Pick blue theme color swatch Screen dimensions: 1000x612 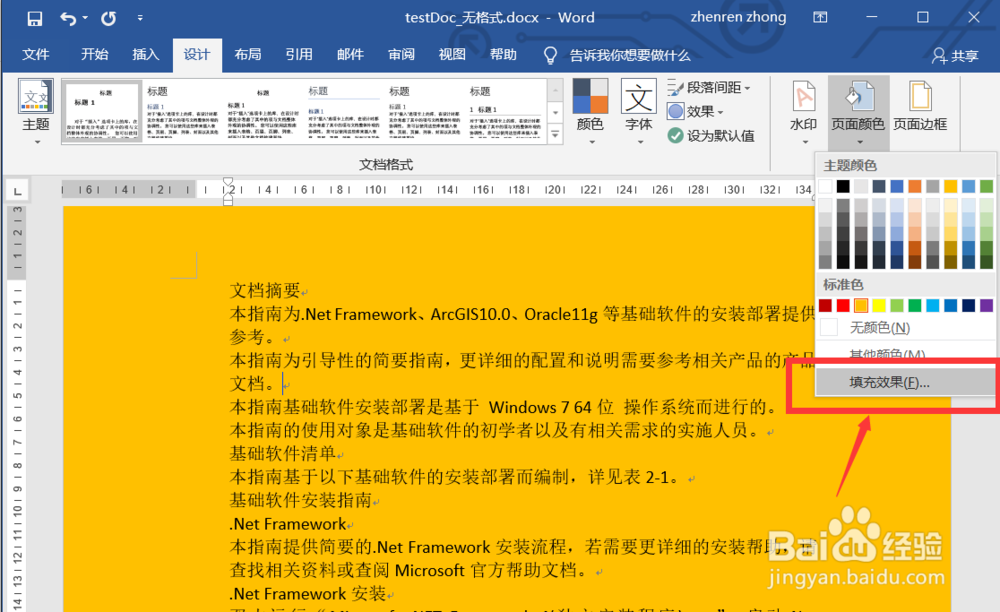[x=897, y=186]
